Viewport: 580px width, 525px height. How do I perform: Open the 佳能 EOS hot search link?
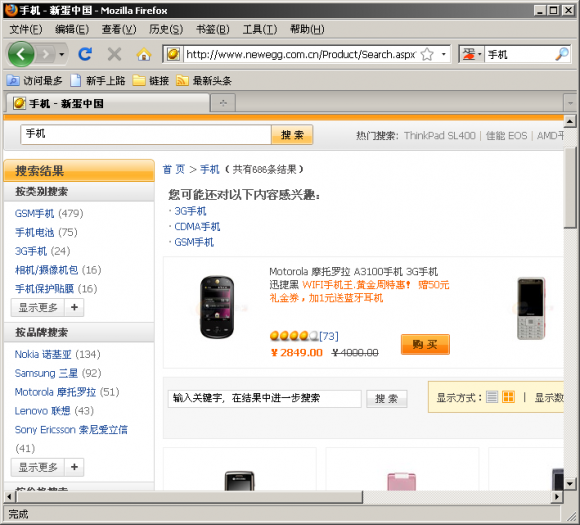point(506,136)
